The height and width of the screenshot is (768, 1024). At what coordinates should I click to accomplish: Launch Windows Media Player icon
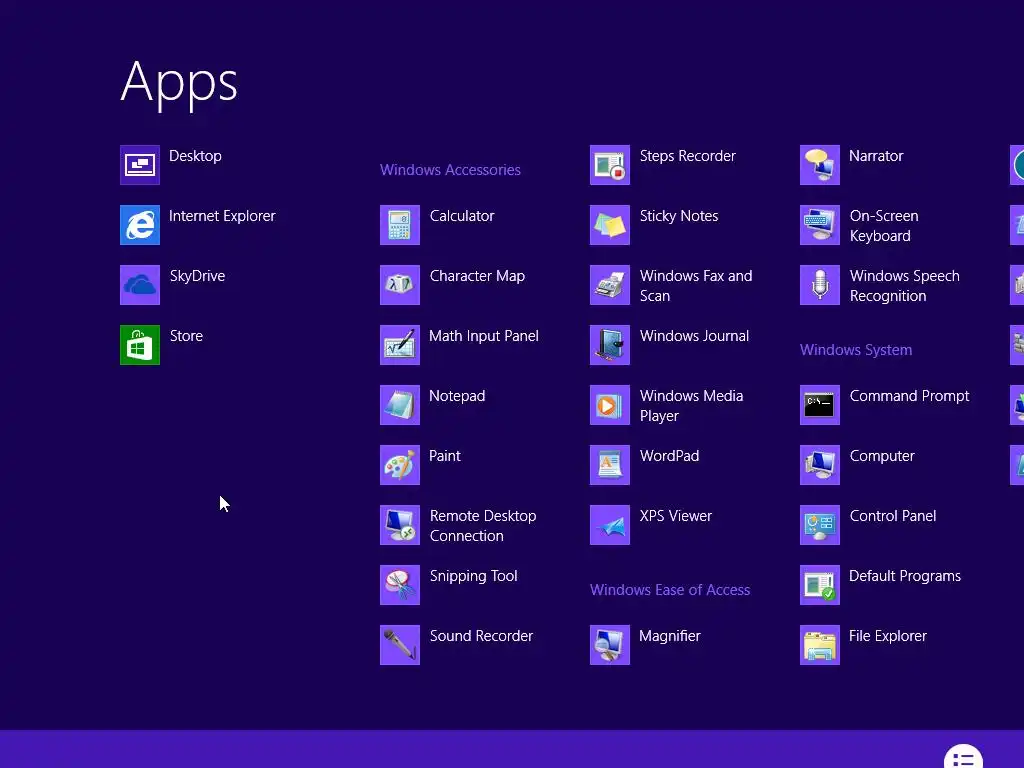[x=610, y=405]
